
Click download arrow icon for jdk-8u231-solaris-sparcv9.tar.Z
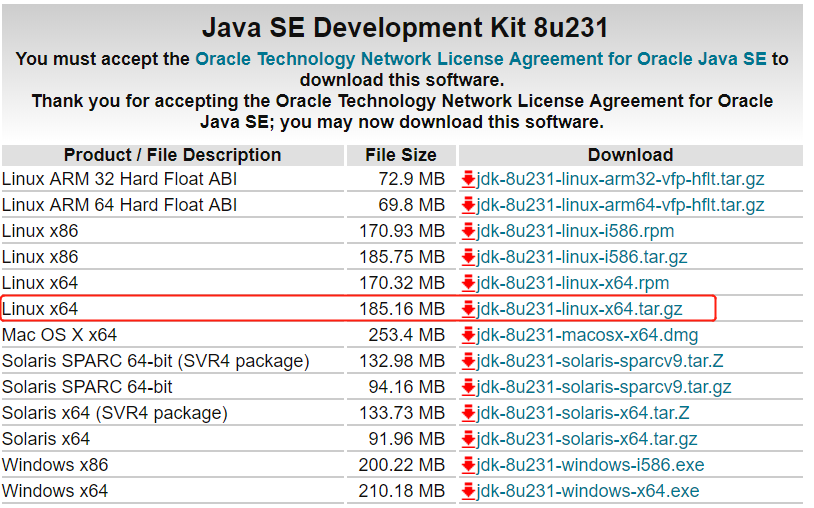click(468, 361)
